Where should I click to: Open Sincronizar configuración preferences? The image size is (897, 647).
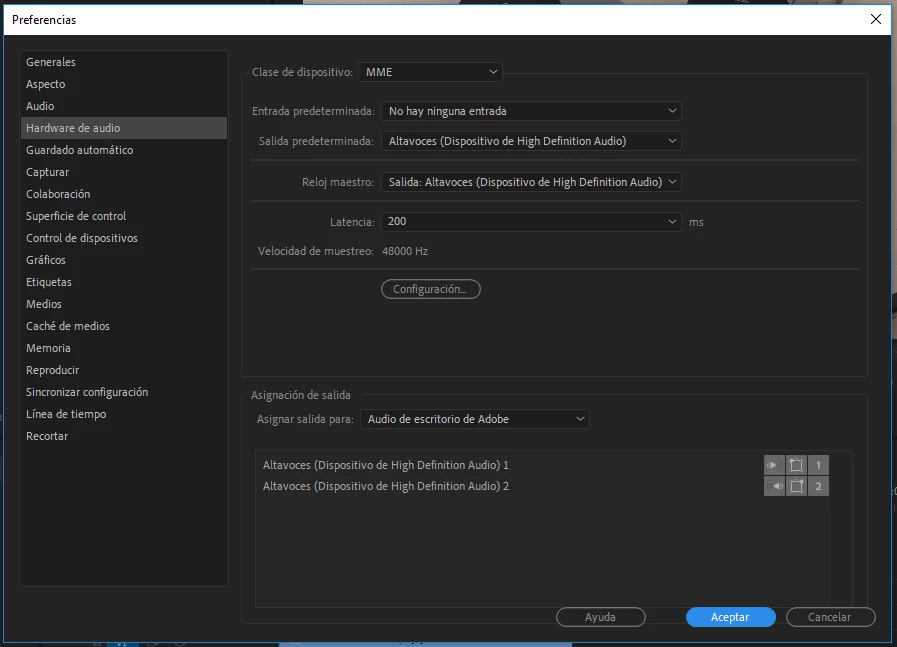point(124,392)
